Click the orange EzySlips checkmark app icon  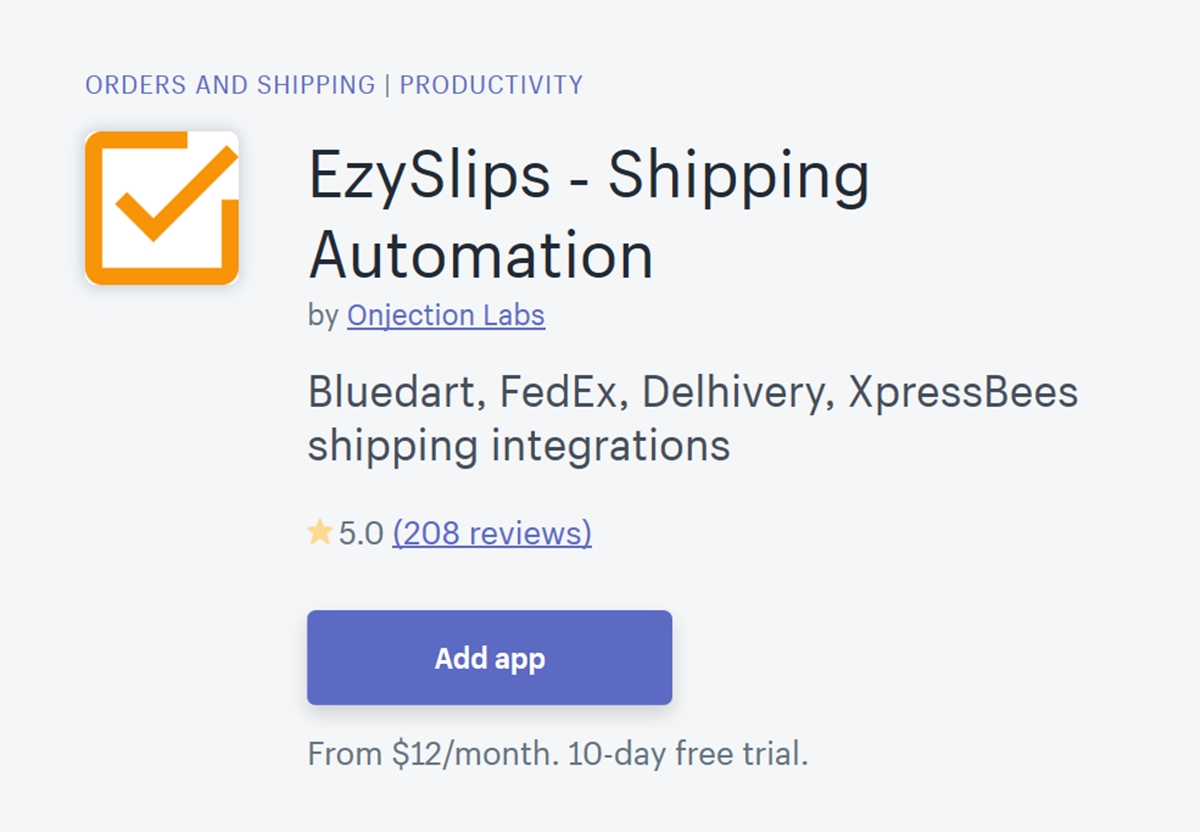pos(162,208)
